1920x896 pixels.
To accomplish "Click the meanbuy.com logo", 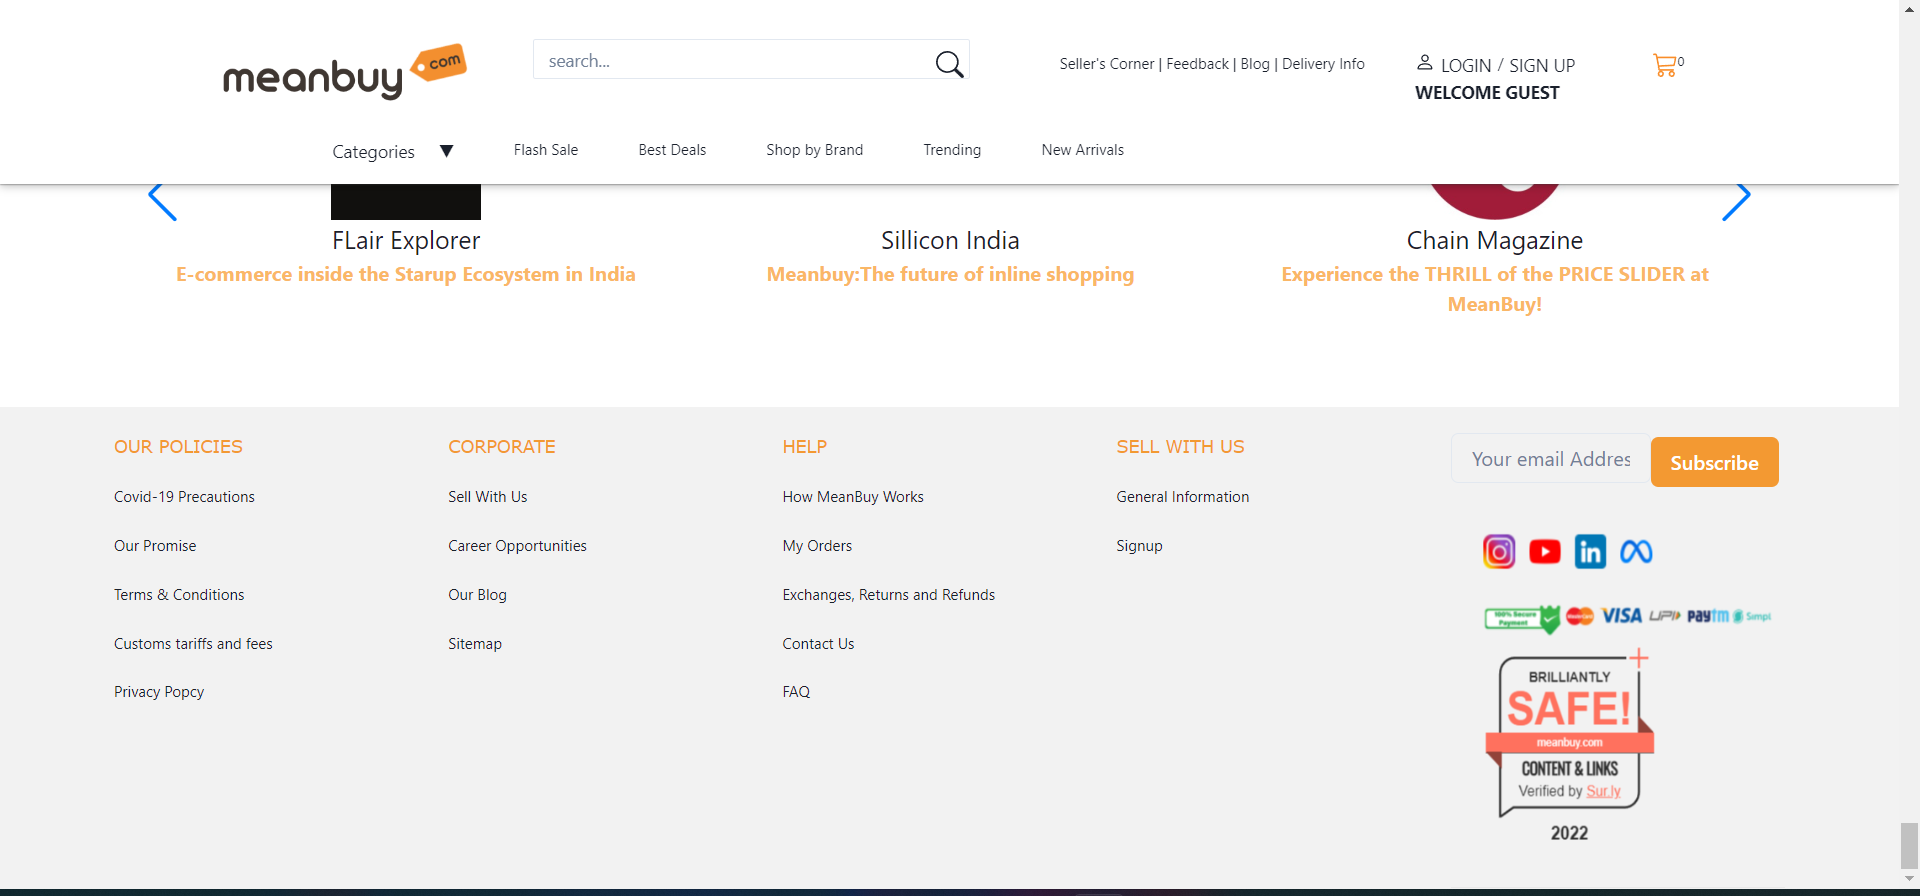I will [344, 71].
